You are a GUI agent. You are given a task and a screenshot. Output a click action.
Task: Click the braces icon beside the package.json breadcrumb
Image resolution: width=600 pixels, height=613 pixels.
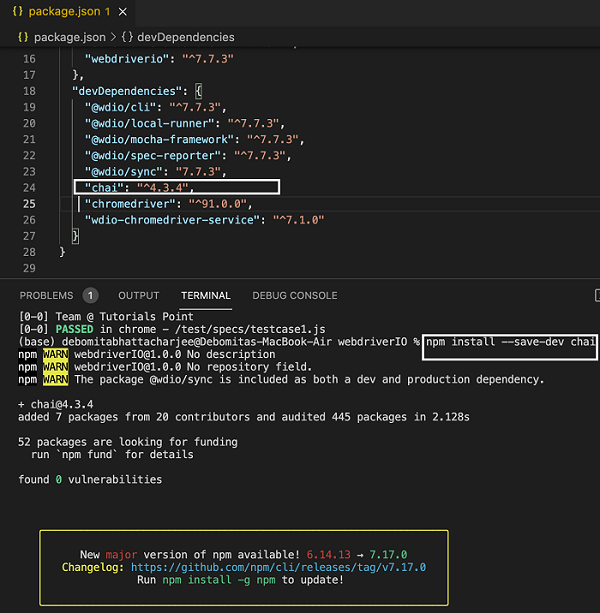tap(24, 37)
